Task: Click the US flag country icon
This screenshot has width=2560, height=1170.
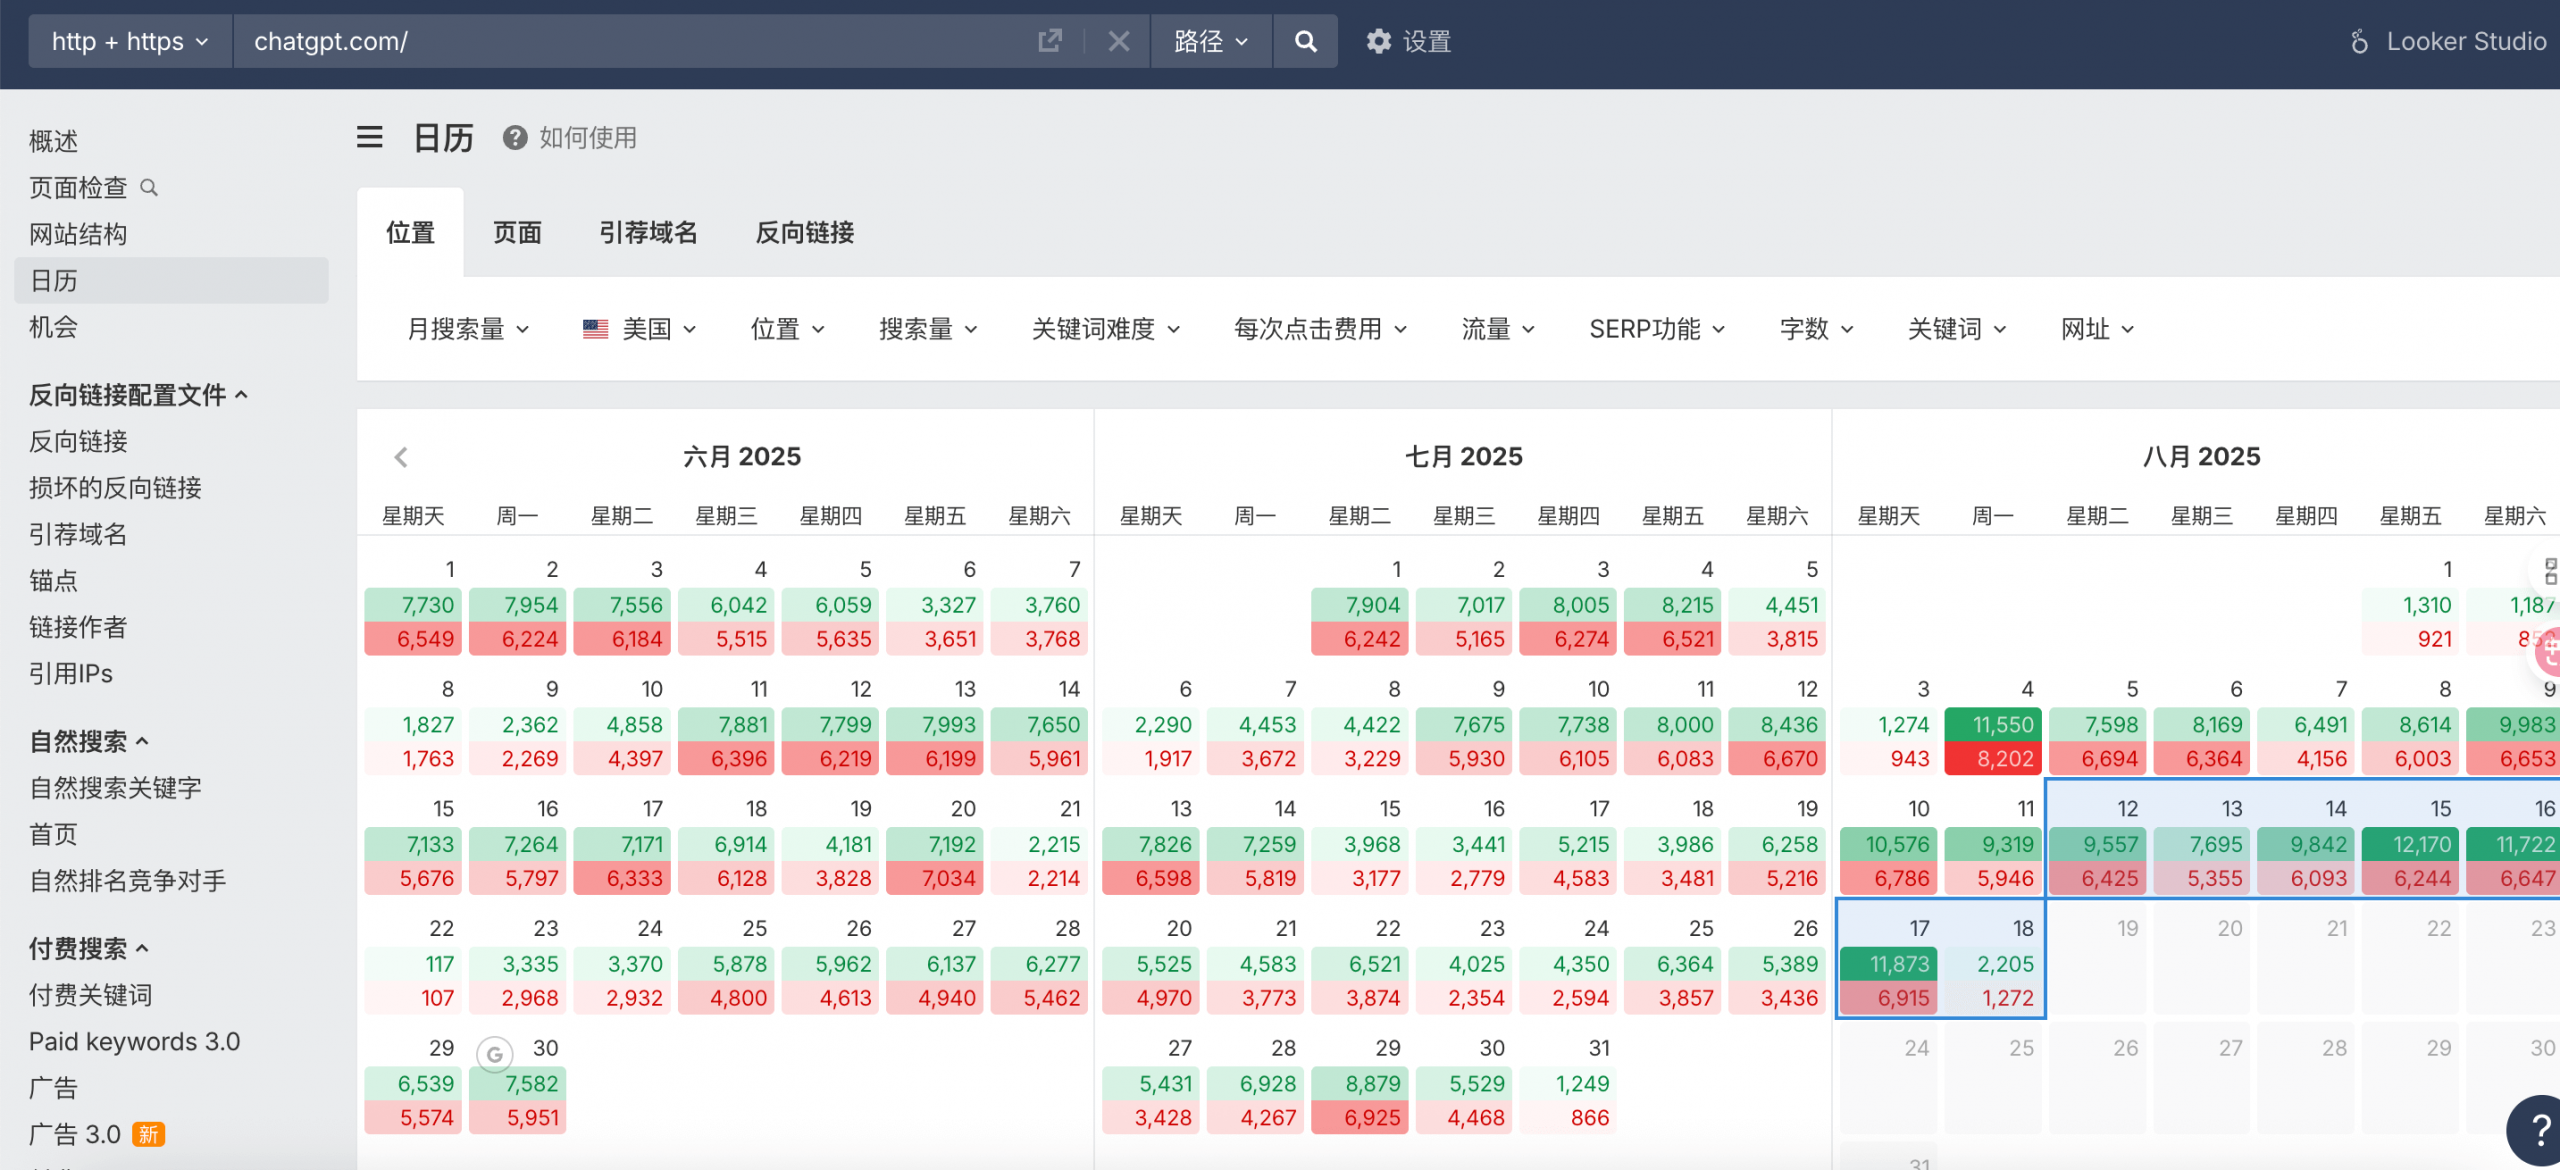Action: (x=595, y=328)
